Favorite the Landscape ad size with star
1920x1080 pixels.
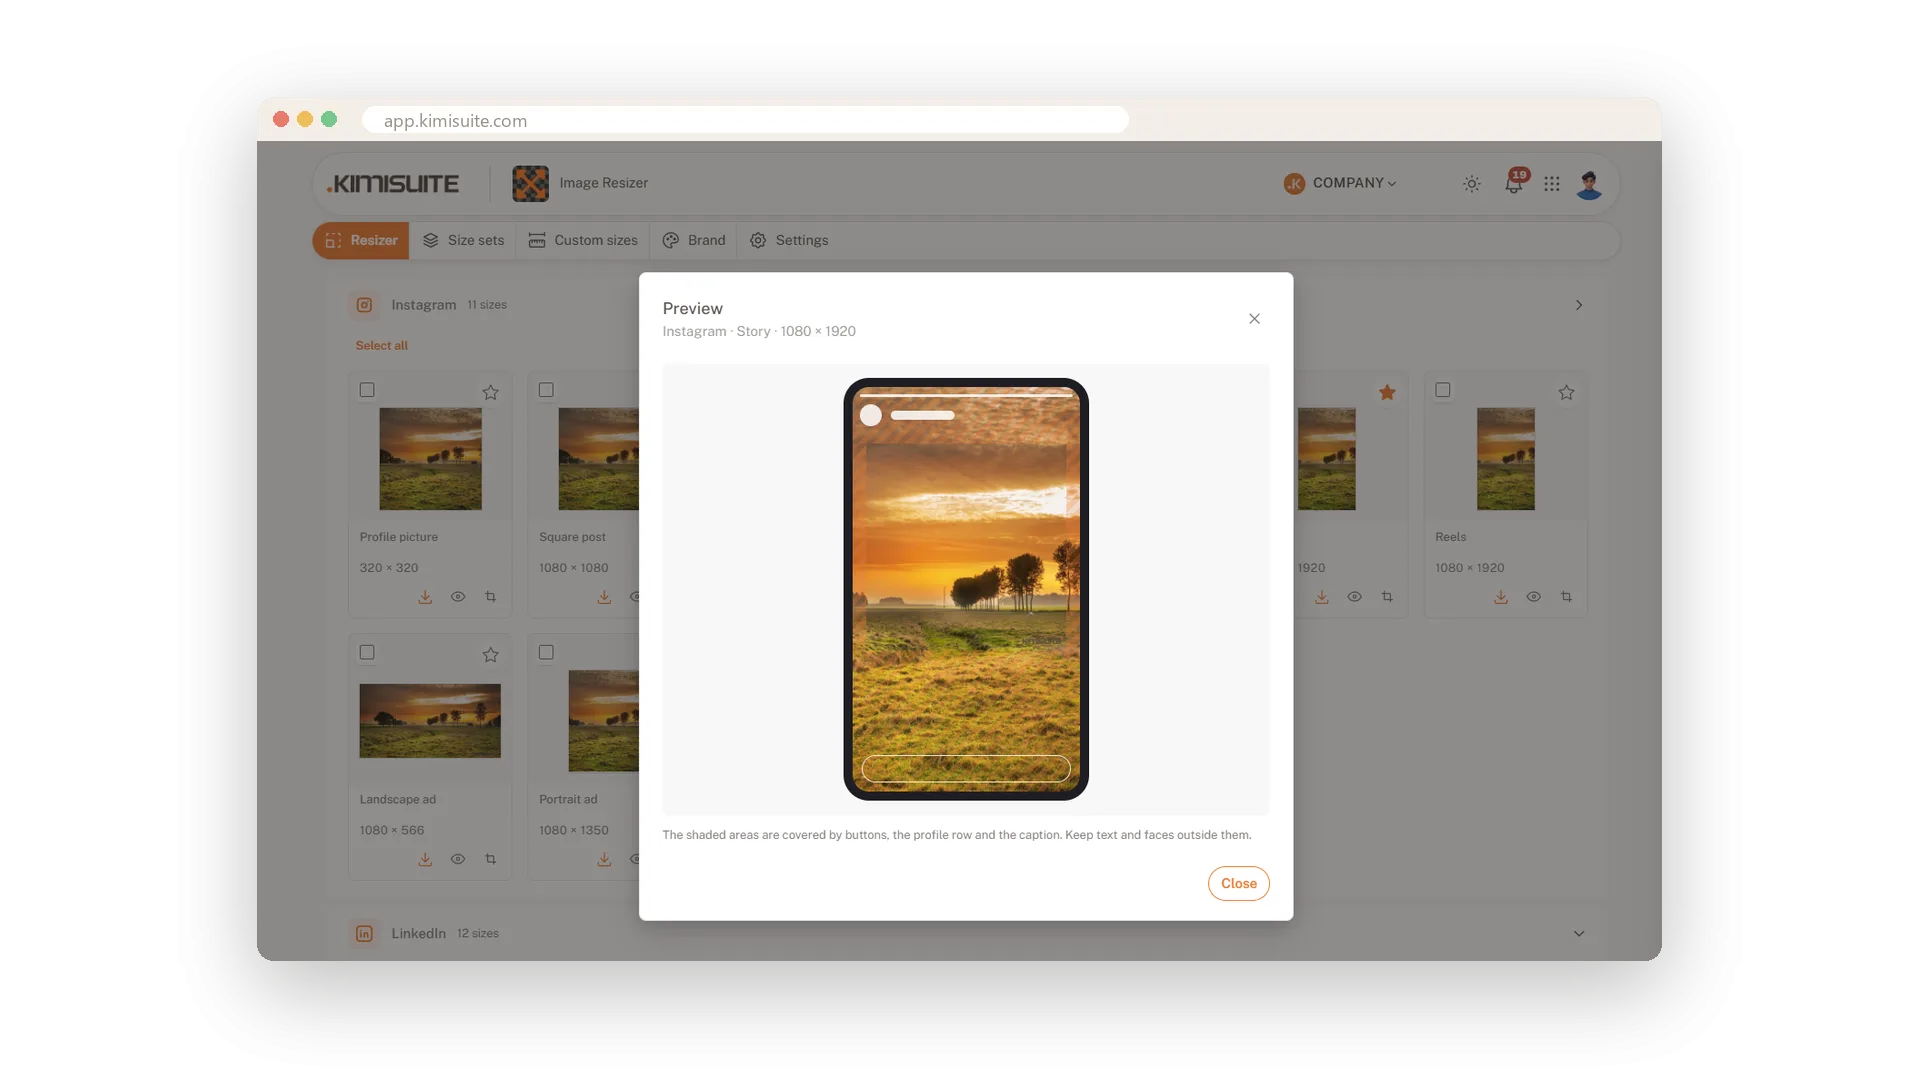coord(490,654)
